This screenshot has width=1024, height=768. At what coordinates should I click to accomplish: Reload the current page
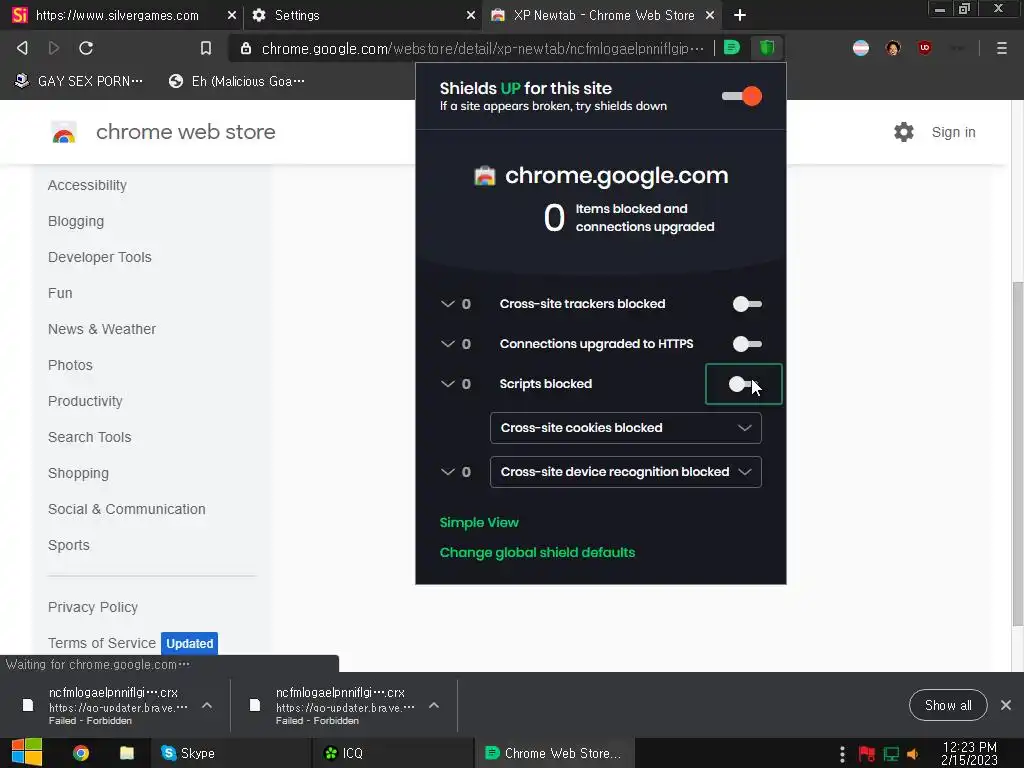point(86,48)
